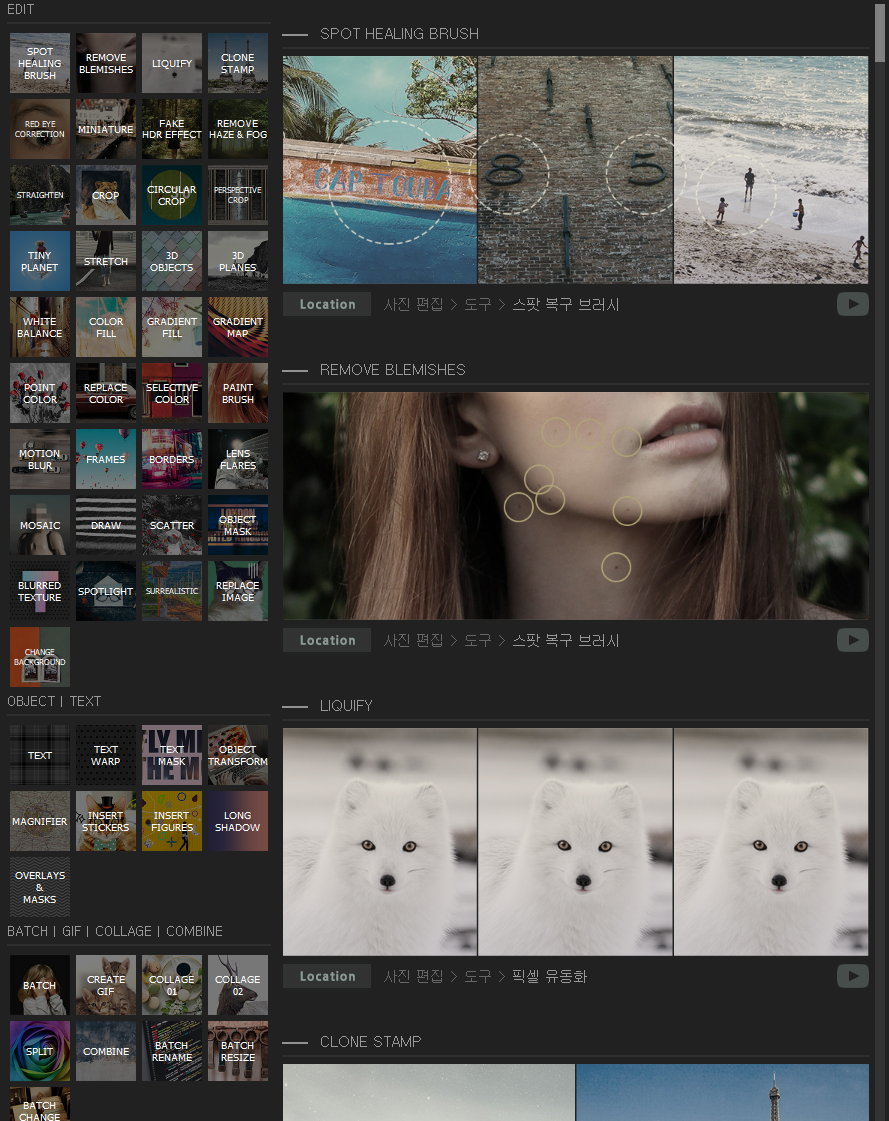Image resolution: width=889 pixels, height=1121 pixels.
Task: Select the Frames tile
Action: [x=106, y=459]
